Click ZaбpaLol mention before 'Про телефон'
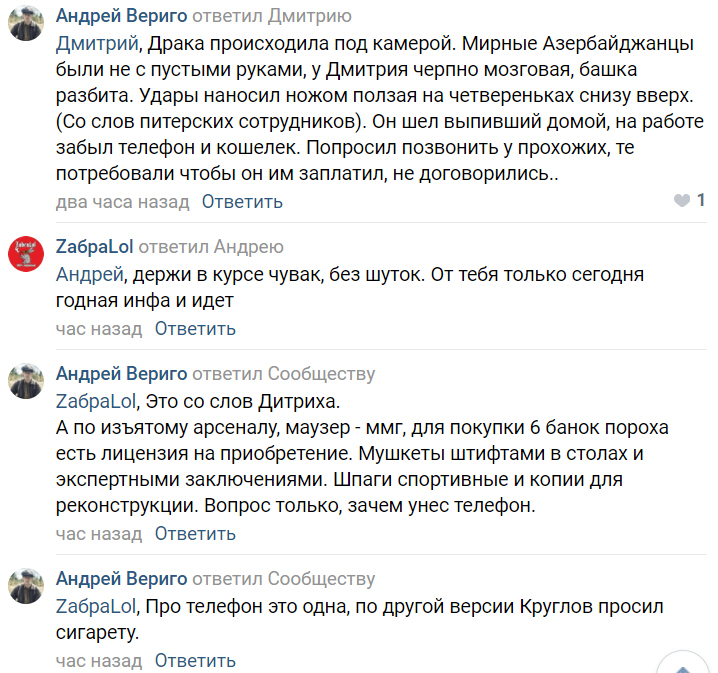 96,607
